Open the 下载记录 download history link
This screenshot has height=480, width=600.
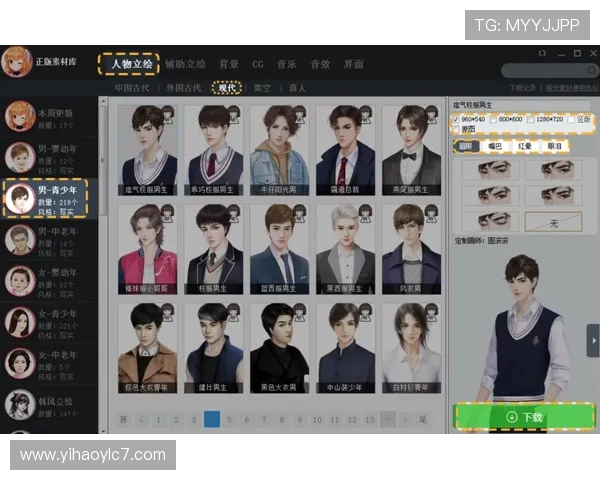click(522, 88)
